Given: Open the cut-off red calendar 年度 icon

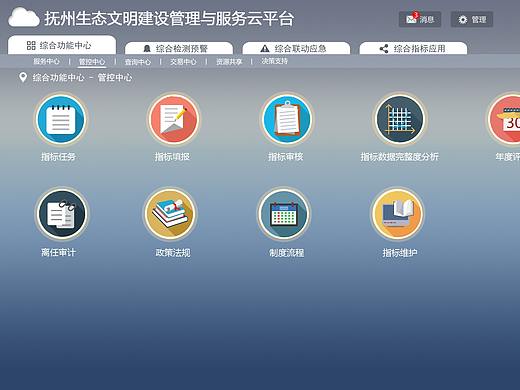Looking at the screenshot, I should (504, 120).
